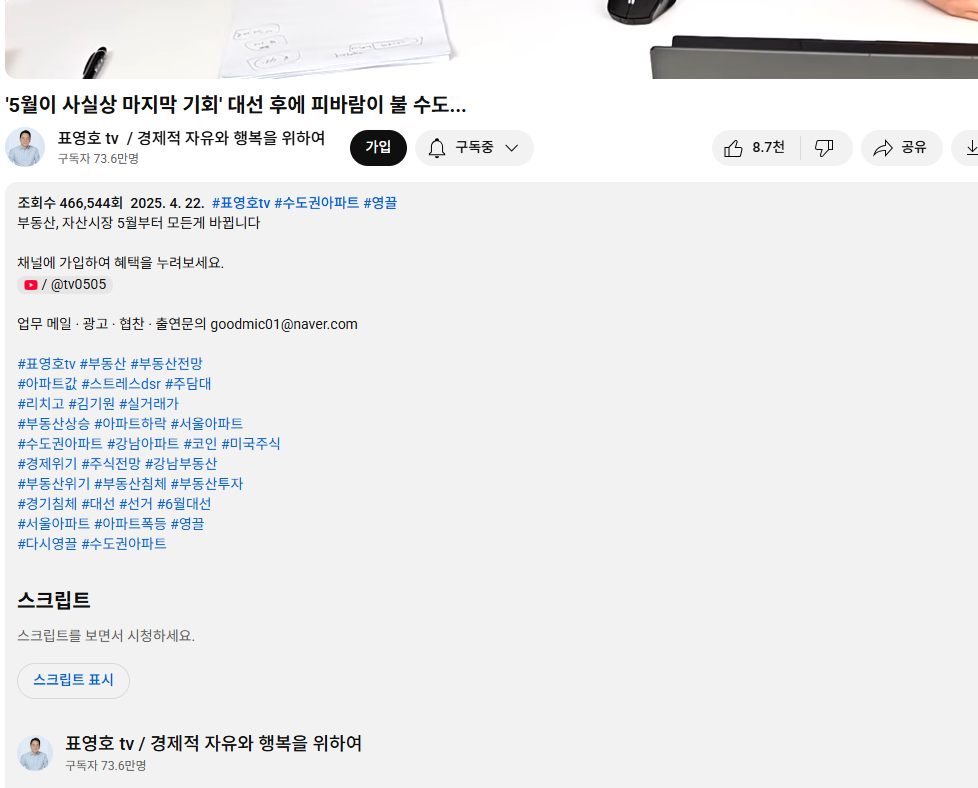Click top #표영호tv hashtag beside date

coord(241,203)
